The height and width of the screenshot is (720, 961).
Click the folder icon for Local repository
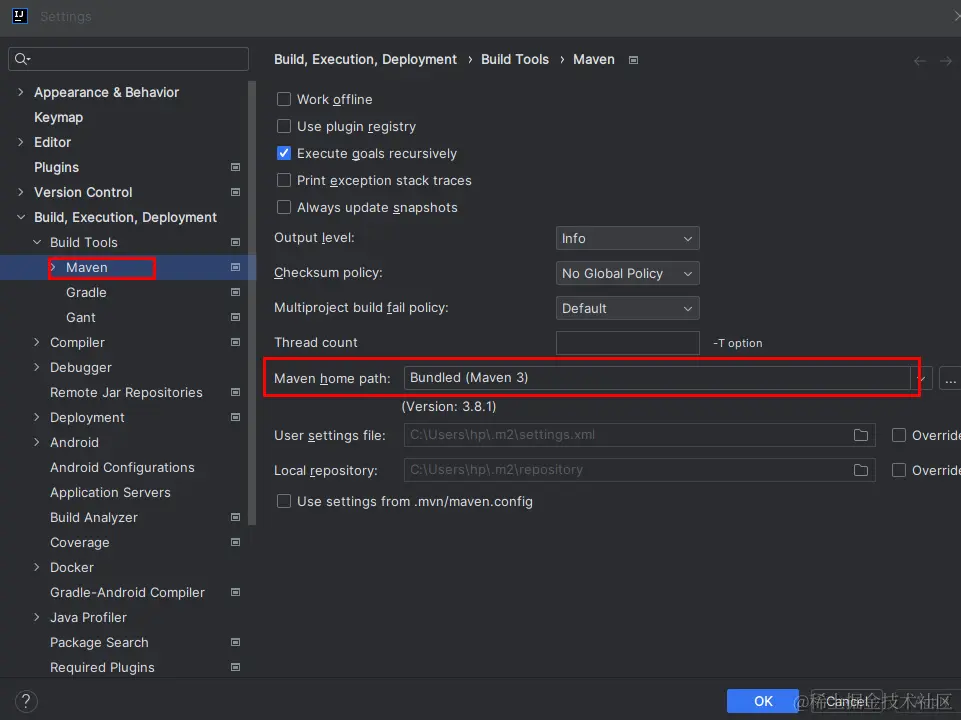[860, 470]
